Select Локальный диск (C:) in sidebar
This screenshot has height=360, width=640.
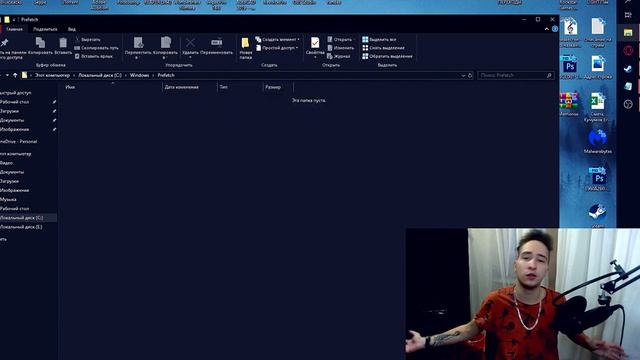click(28, 218)
